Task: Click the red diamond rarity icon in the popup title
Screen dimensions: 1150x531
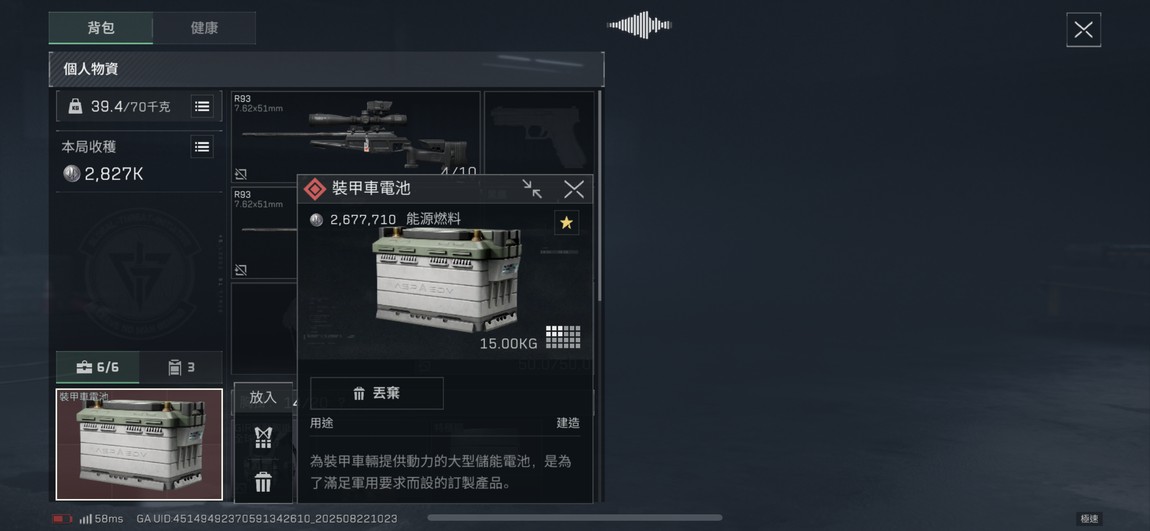Action: click(315, 189)
